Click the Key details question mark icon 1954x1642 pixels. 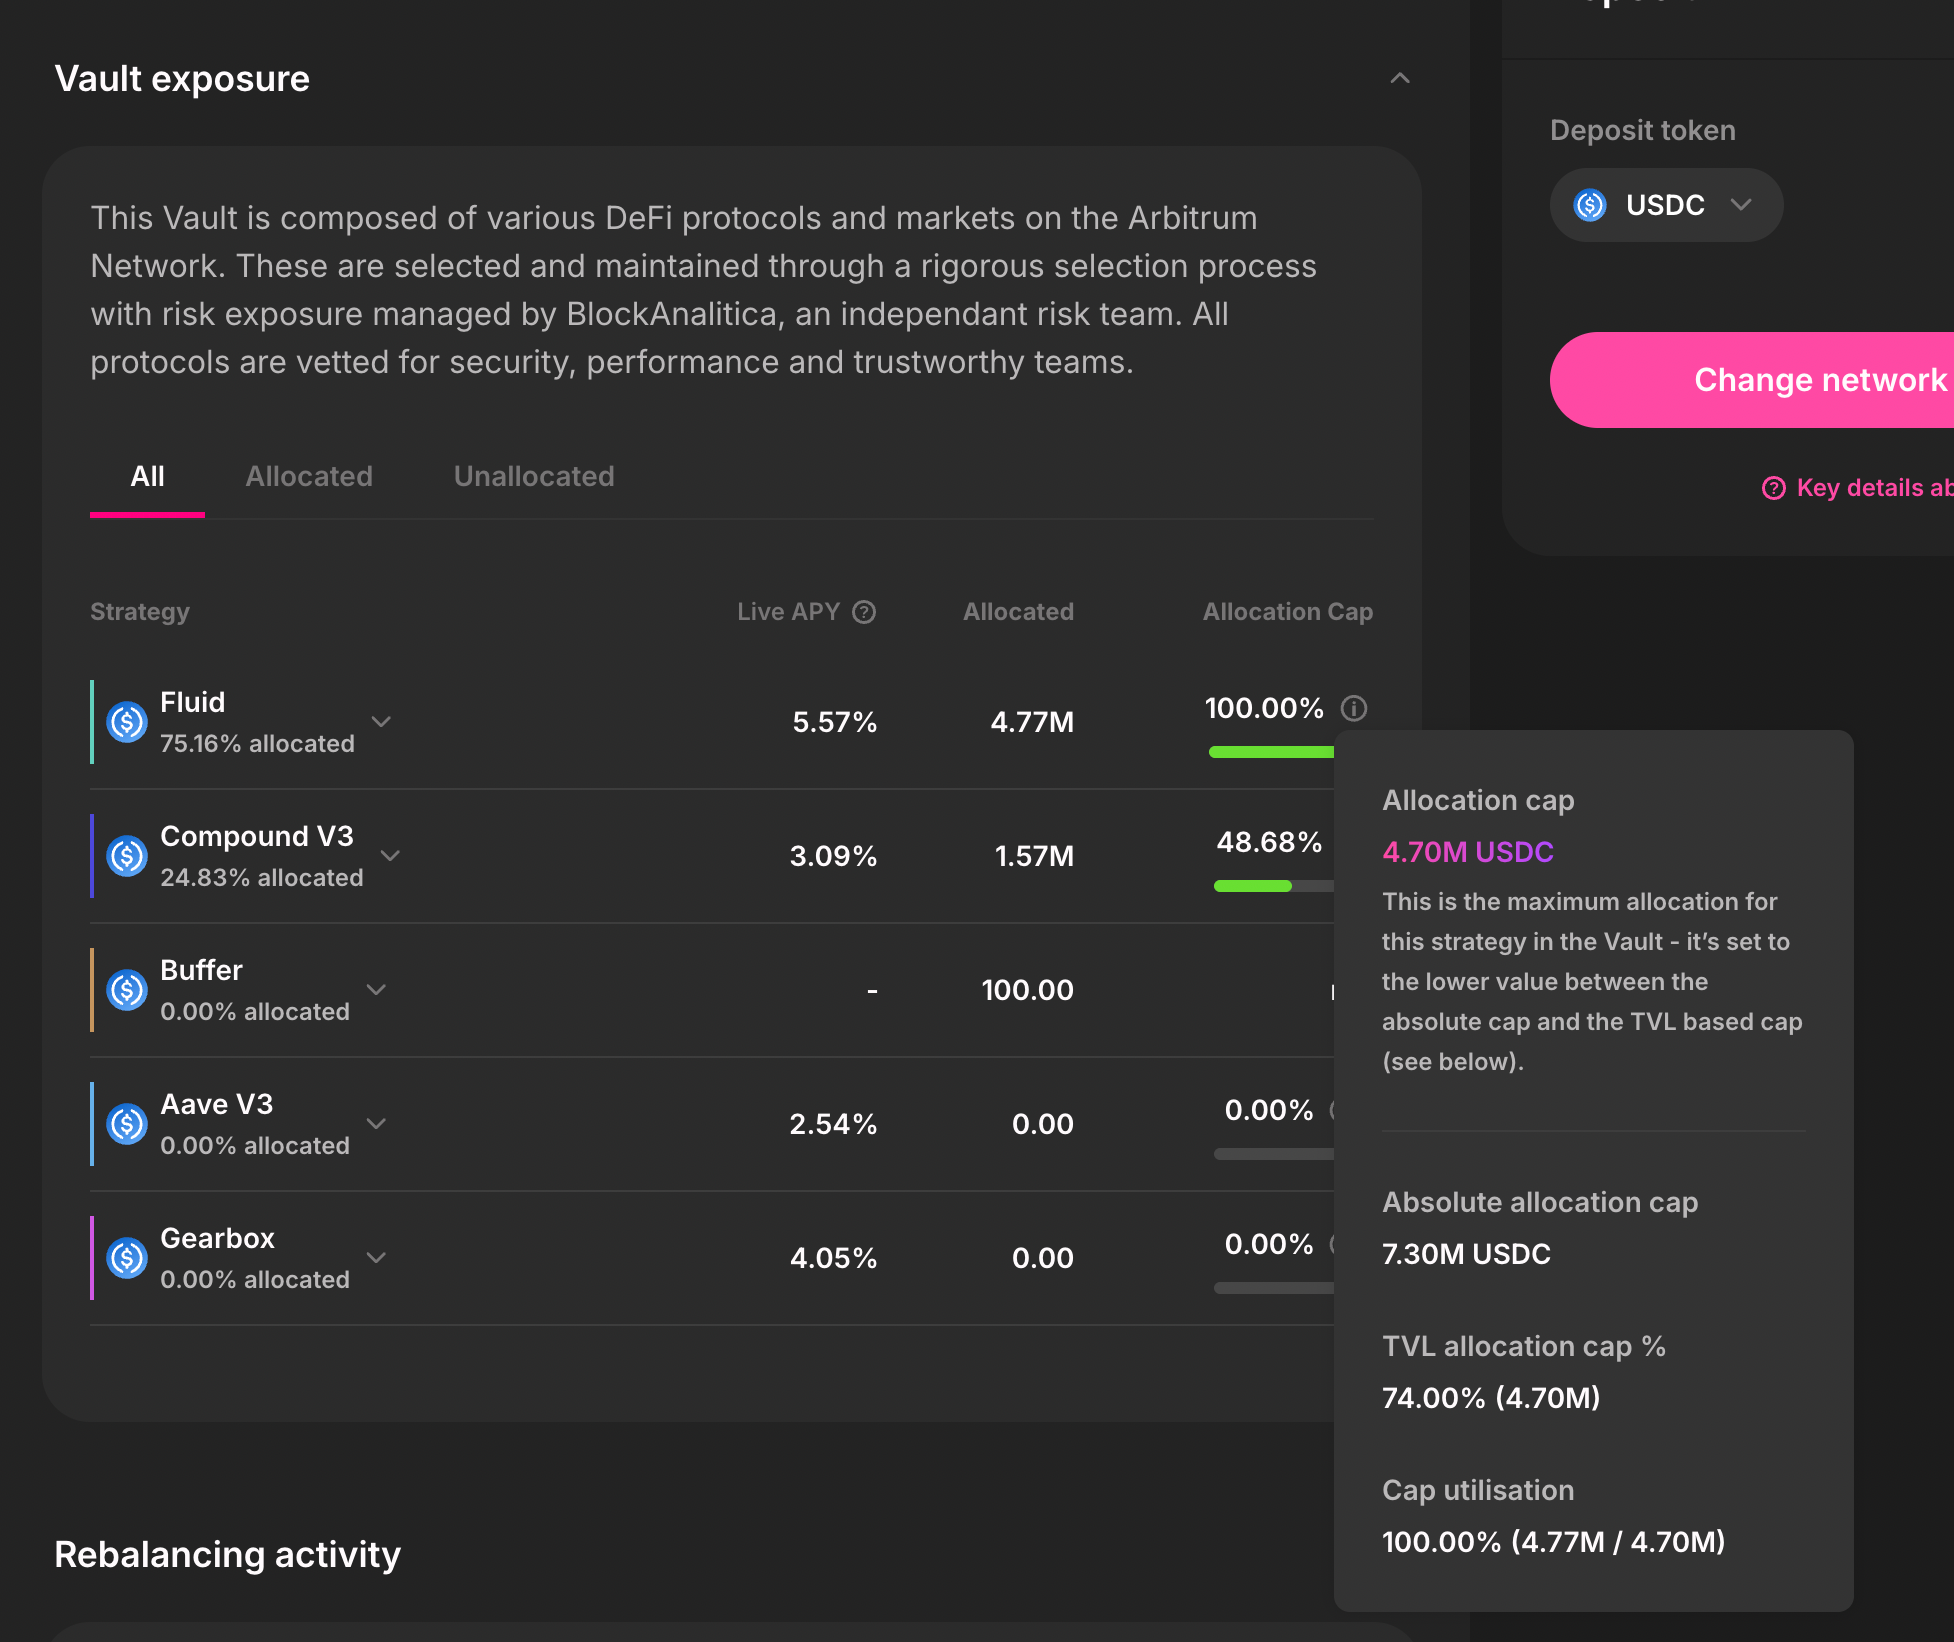[x=1773, y=488]
